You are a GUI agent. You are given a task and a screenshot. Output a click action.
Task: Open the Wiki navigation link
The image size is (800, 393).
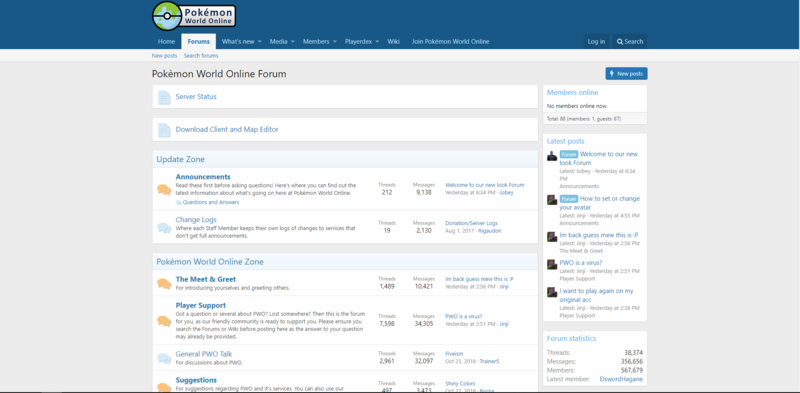(393, 42)
